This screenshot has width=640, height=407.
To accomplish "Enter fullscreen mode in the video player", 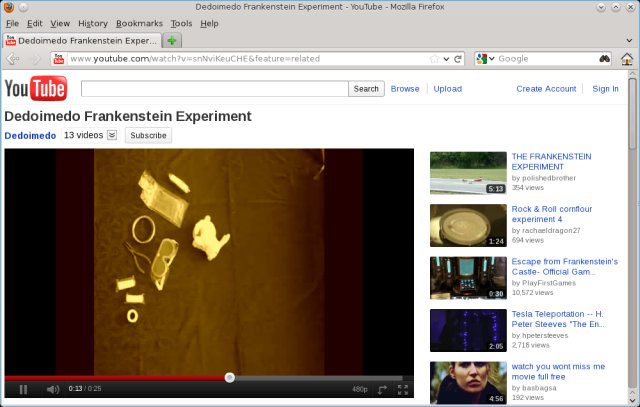I will click(402, 389).
